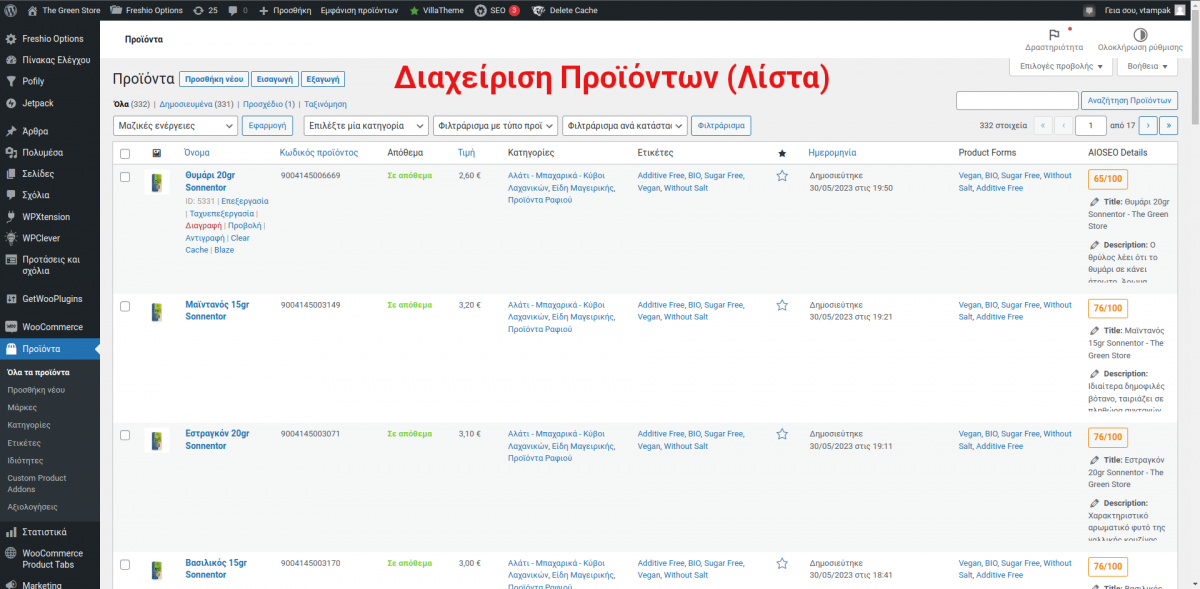The height and width of the screenshot is (589, 1200).
Task: Expand Επιλογές προβολής screen options
Action: click(x=1061, y=67)
